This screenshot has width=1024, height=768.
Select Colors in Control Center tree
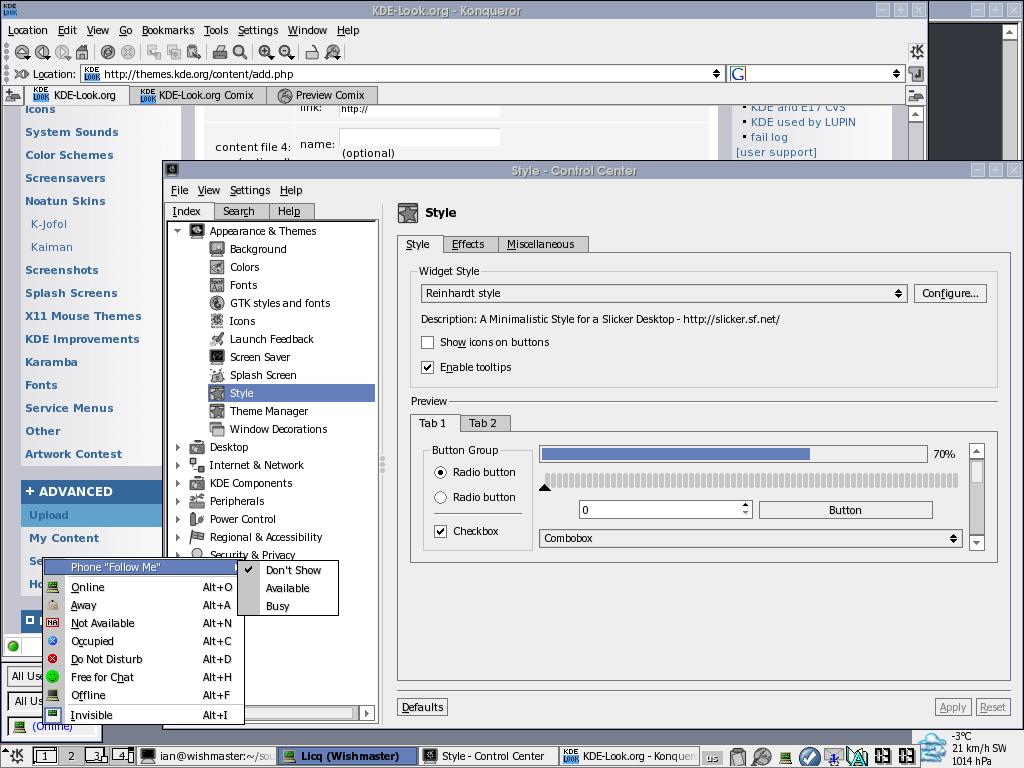(244, 267)
